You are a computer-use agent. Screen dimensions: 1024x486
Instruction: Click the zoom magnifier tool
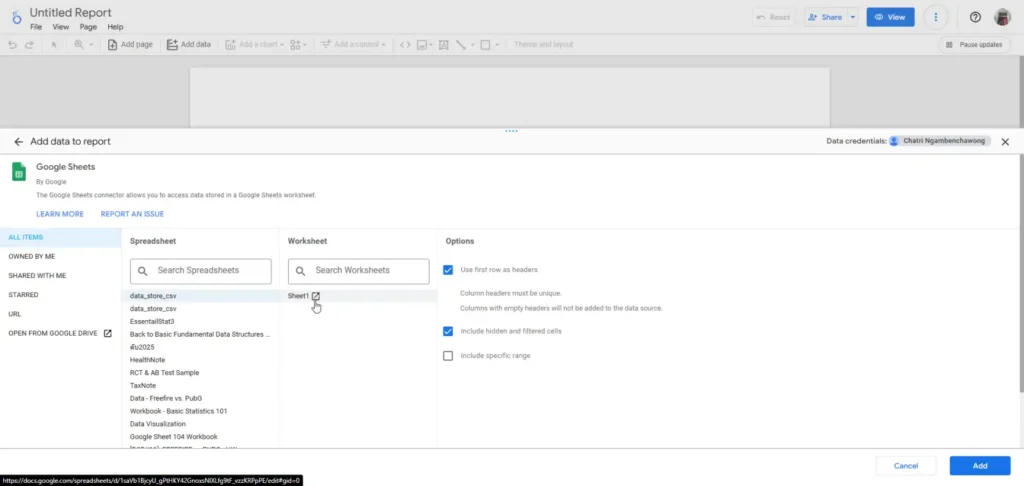(x=79, y=44)
